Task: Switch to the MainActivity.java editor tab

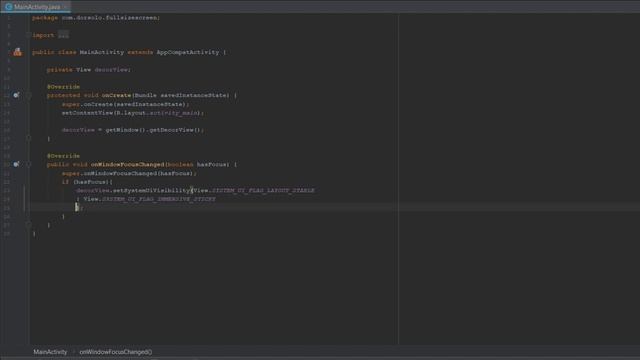Action: click(36, 7)
